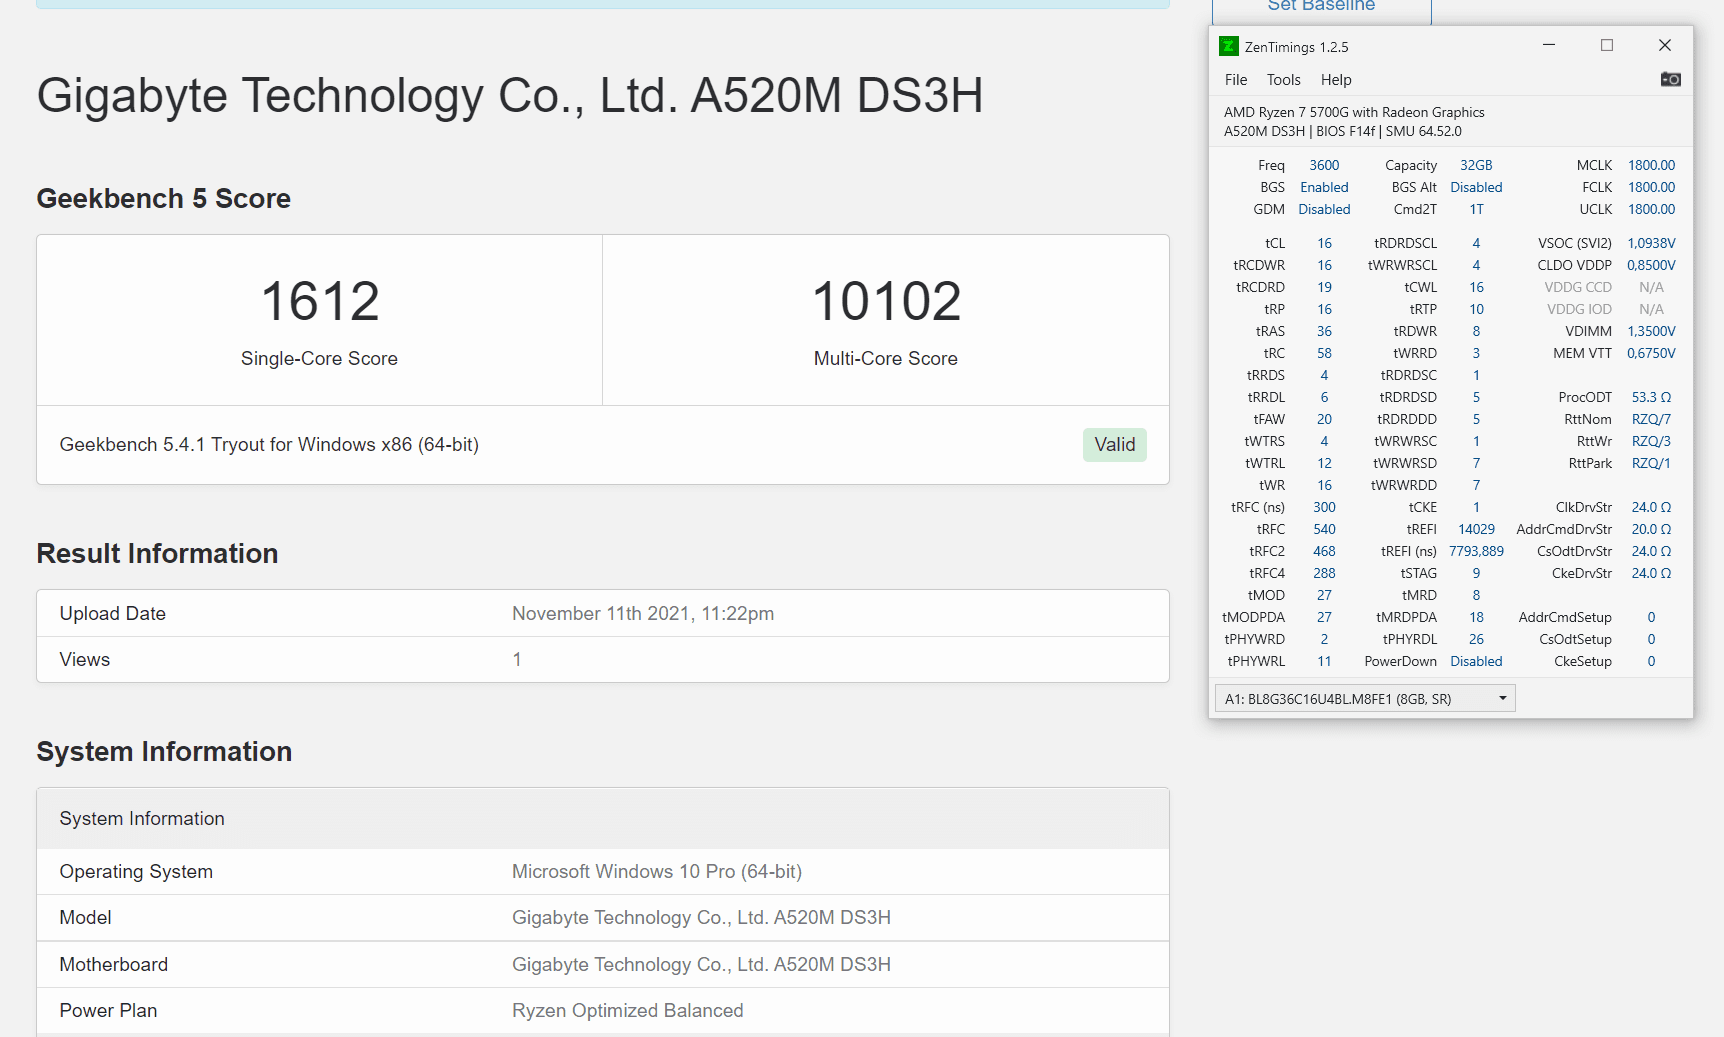Viewport: 1724px width, 1037px height.
Task: Minimize the ZenTimings window
Action: 1549,45
